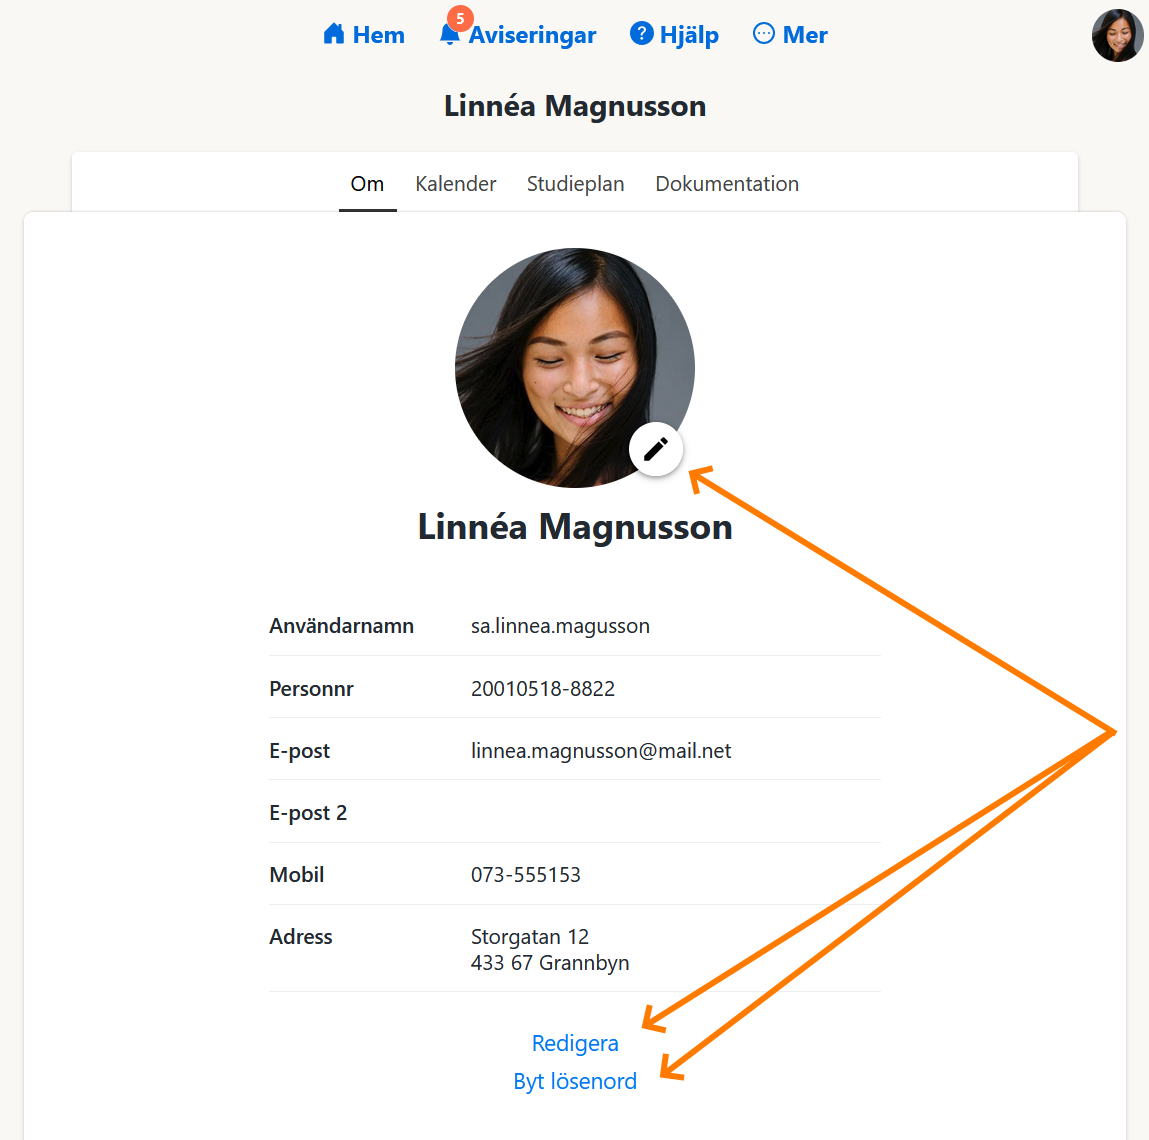Click the empty E-post 2 field
1149x1140 pixels.
pyautogui.click(x=600, y=812)
